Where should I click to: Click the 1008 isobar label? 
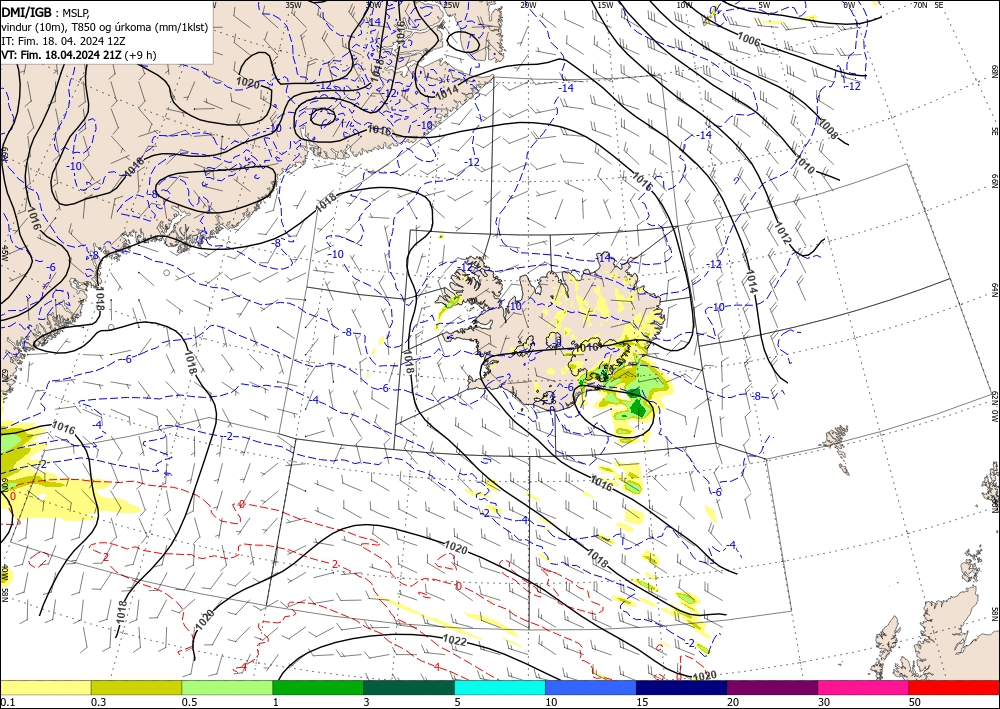(828, 129)
